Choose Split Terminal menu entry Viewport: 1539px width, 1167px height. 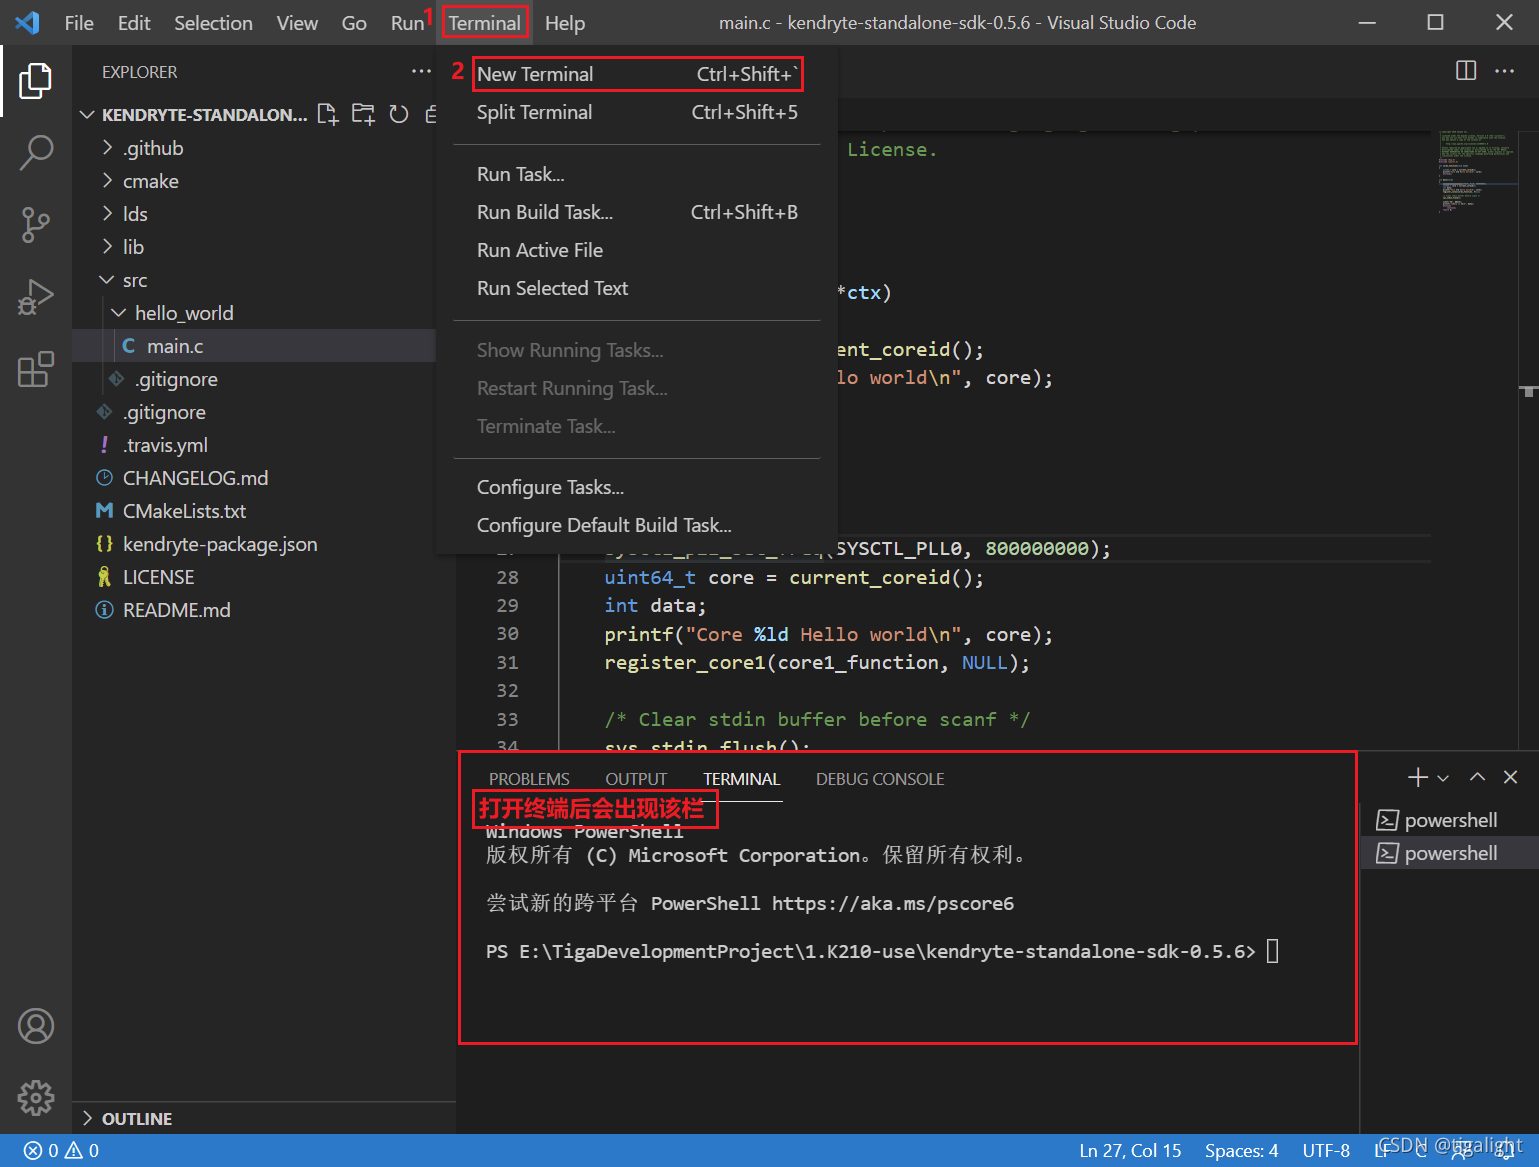(637, 112)
